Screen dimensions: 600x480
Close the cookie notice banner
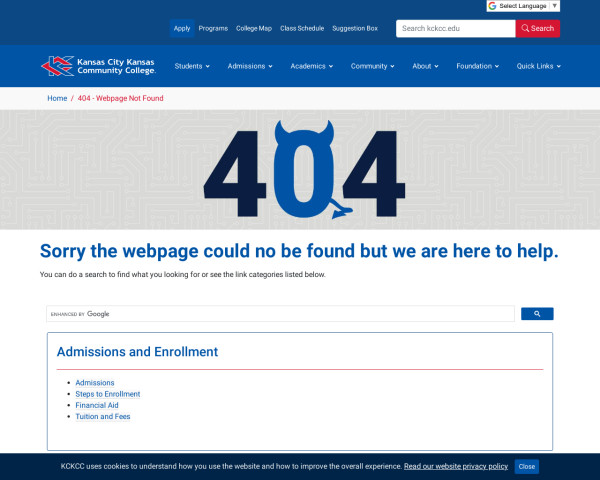click(x=527, y=467)
